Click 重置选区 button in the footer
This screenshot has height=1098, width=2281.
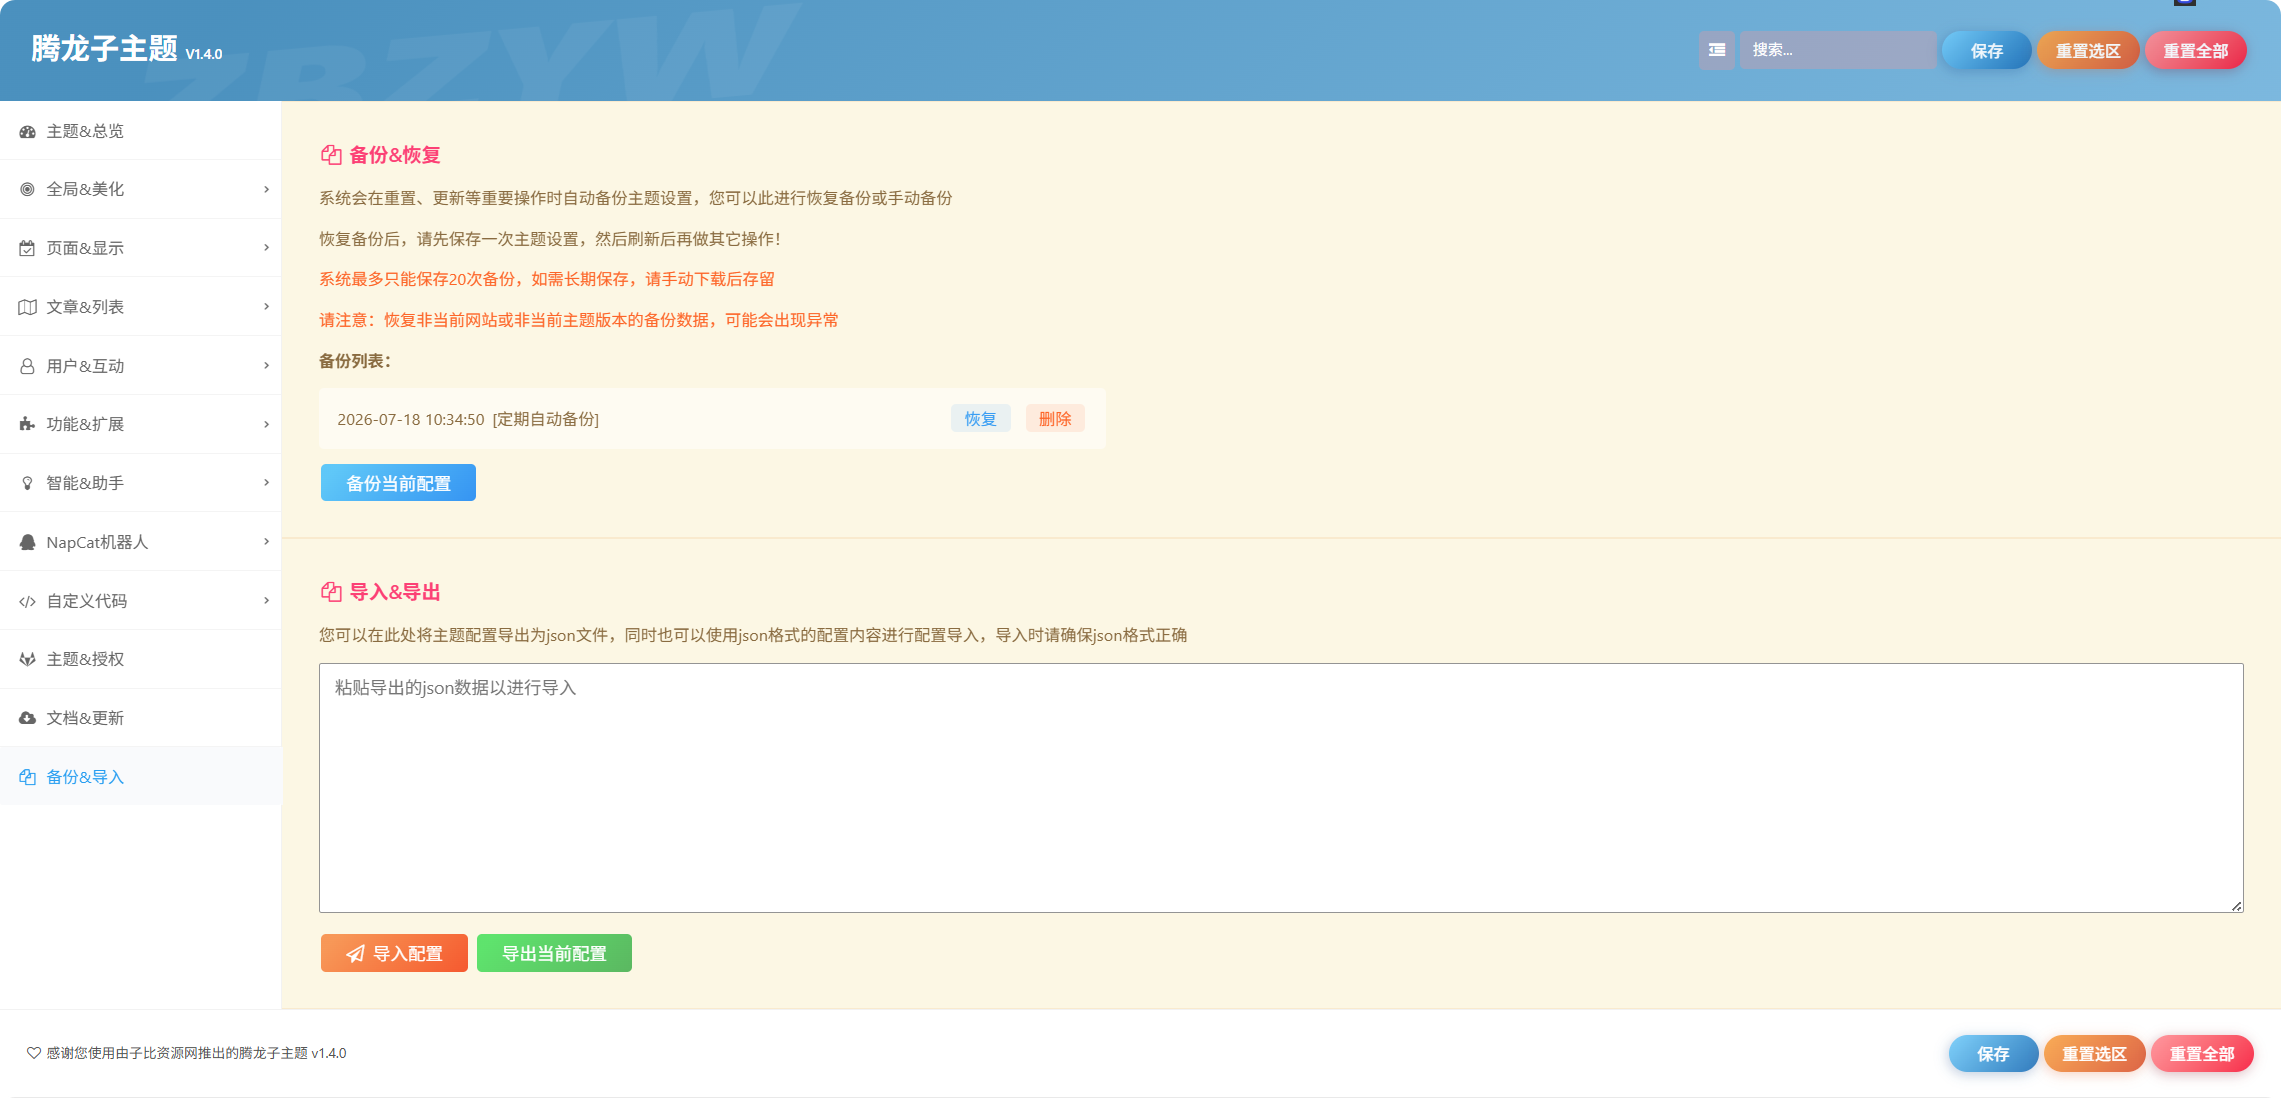pyautogui.click(x=2094, y=1054)
